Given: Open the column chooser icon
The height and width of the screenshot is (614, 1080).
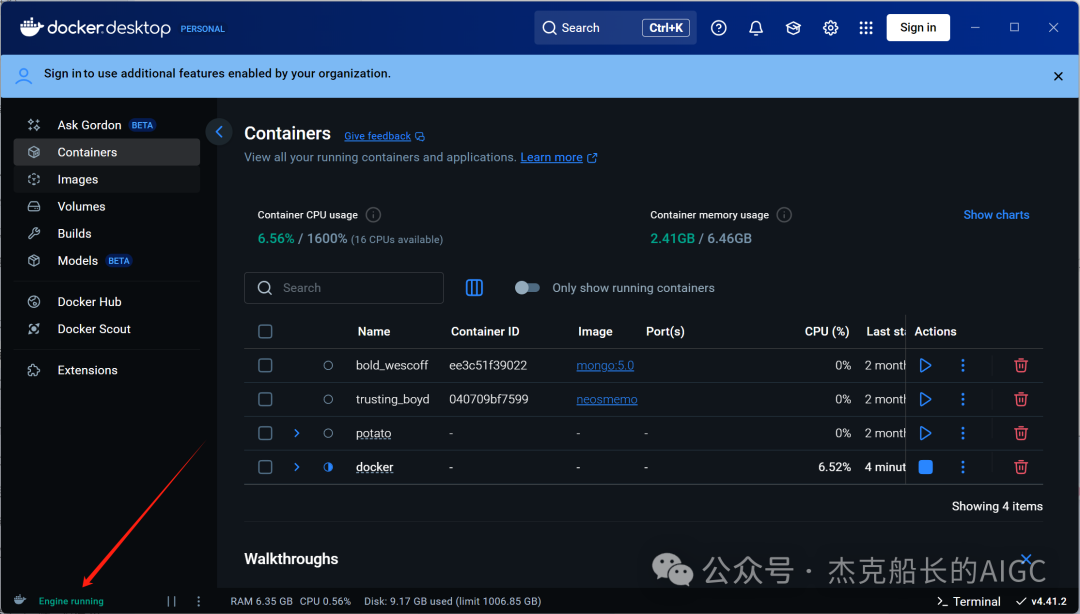Looking at the screenshot, I should coord(474,287).
